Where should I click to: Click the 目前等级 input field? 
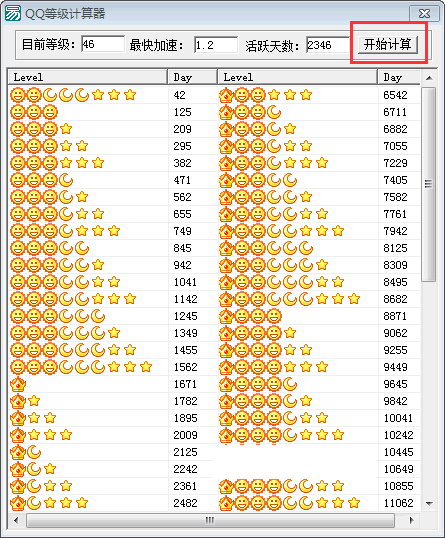[x=103, y=44]
